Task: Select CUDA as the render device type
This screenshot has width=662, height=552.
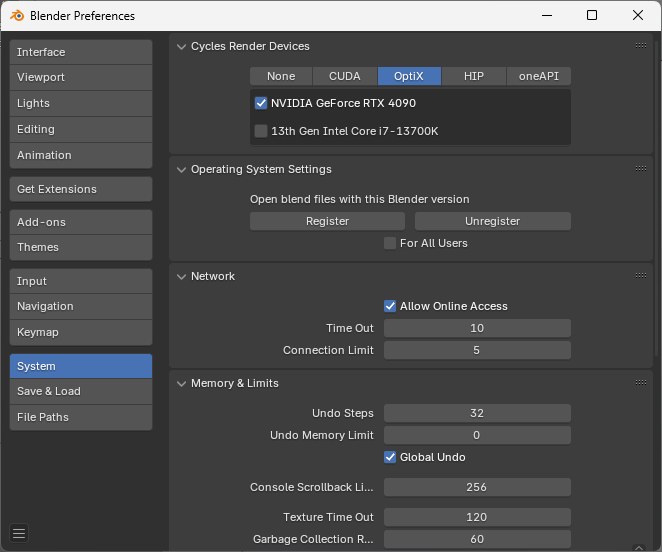Action: point(345,76)
